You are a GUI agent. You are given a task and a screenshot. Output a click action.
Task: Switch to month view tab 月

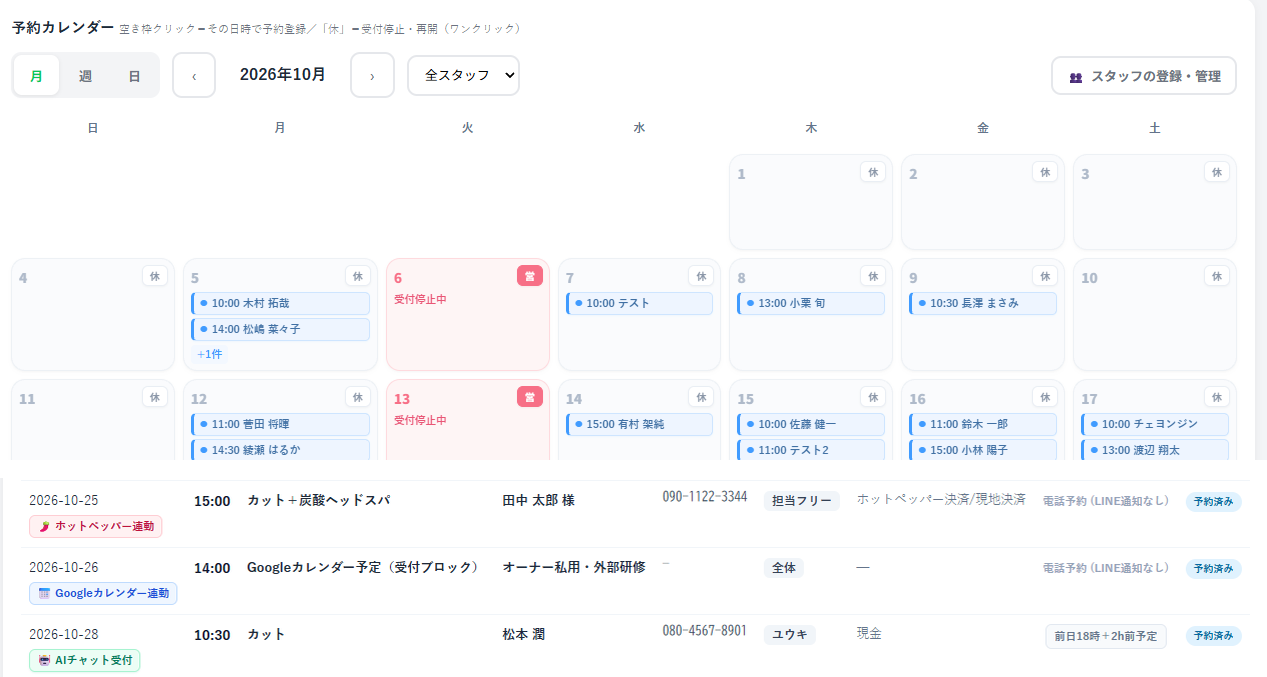pos(37,76)
